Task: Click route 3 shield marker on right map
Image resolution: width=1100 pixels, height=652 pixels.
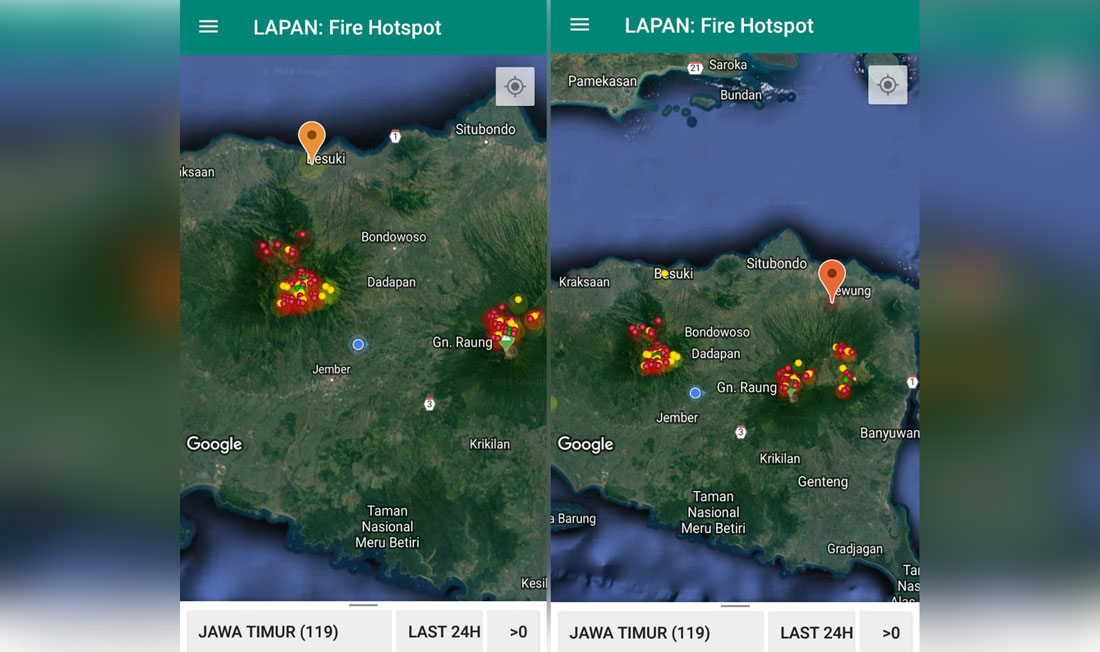Action: 740,432
